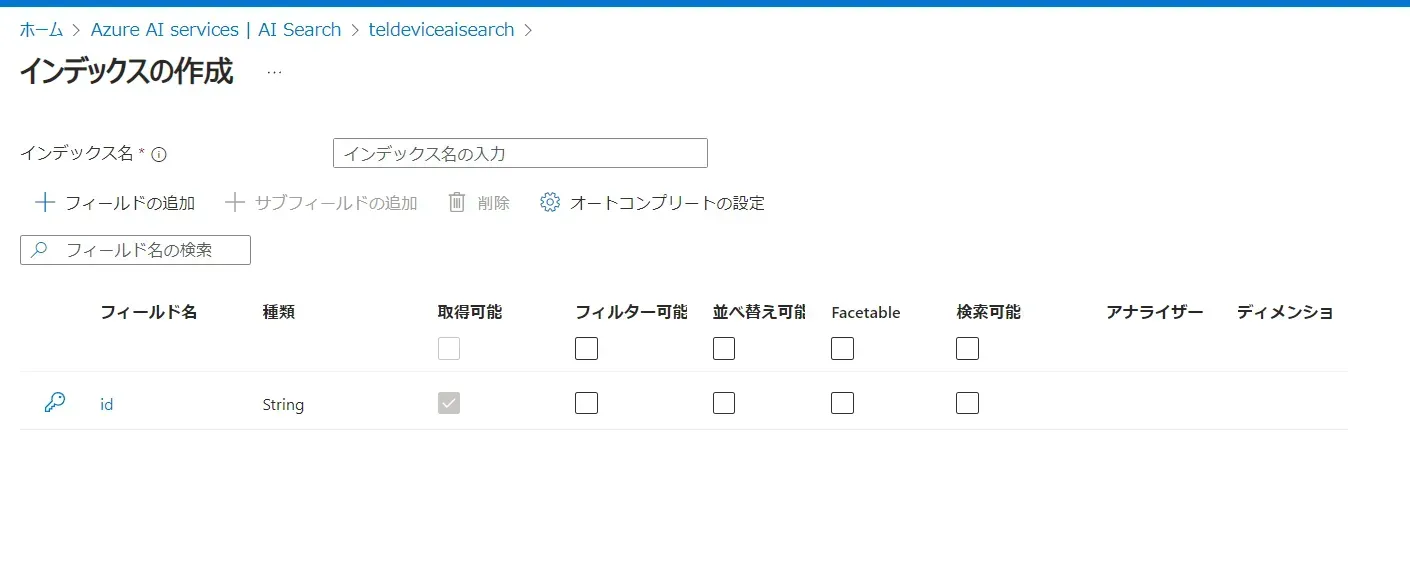Viewport: 1410px width, 584px height.
Task: Navigate to teldeviceaisearch breadcrumb
Action: coord(441,30)
